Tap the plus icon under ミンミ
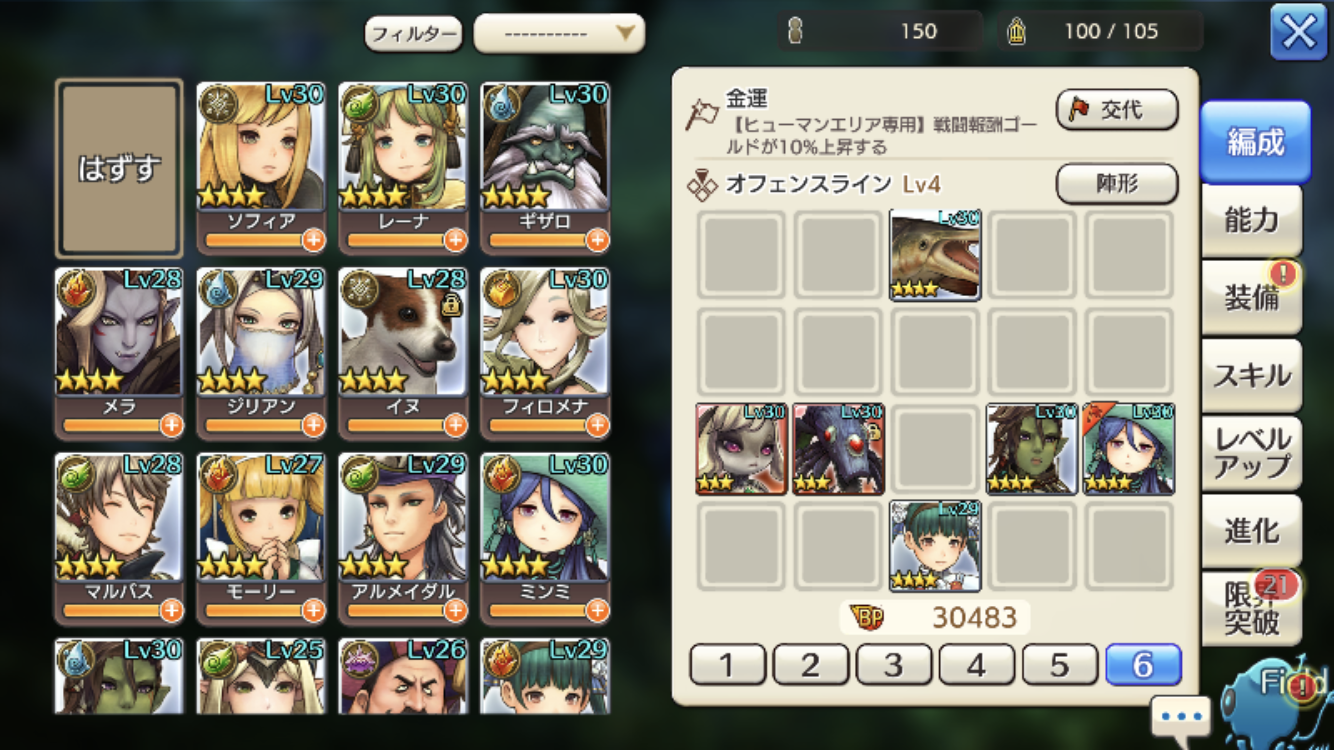The width and height of the screenshot is (1334, 750). click(x=597, y=610)
